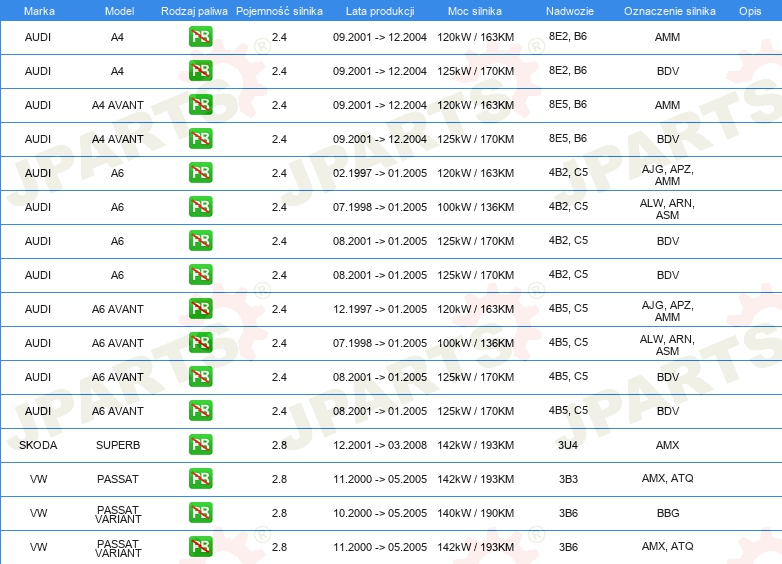
Task: Click the 10.2000 -> 05.2005 production years
Action: click(x=380, y=513)
